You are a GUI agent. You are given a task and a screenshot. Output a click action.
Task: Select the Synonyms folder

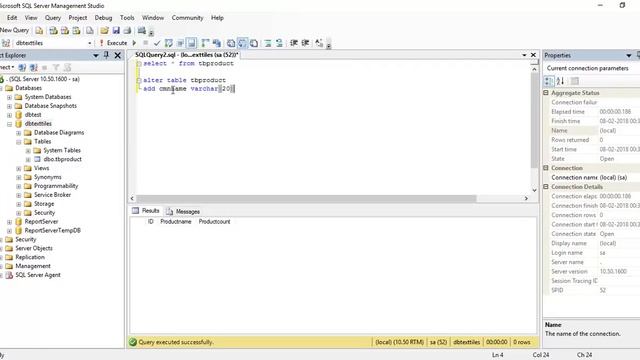tap(47, 177)
